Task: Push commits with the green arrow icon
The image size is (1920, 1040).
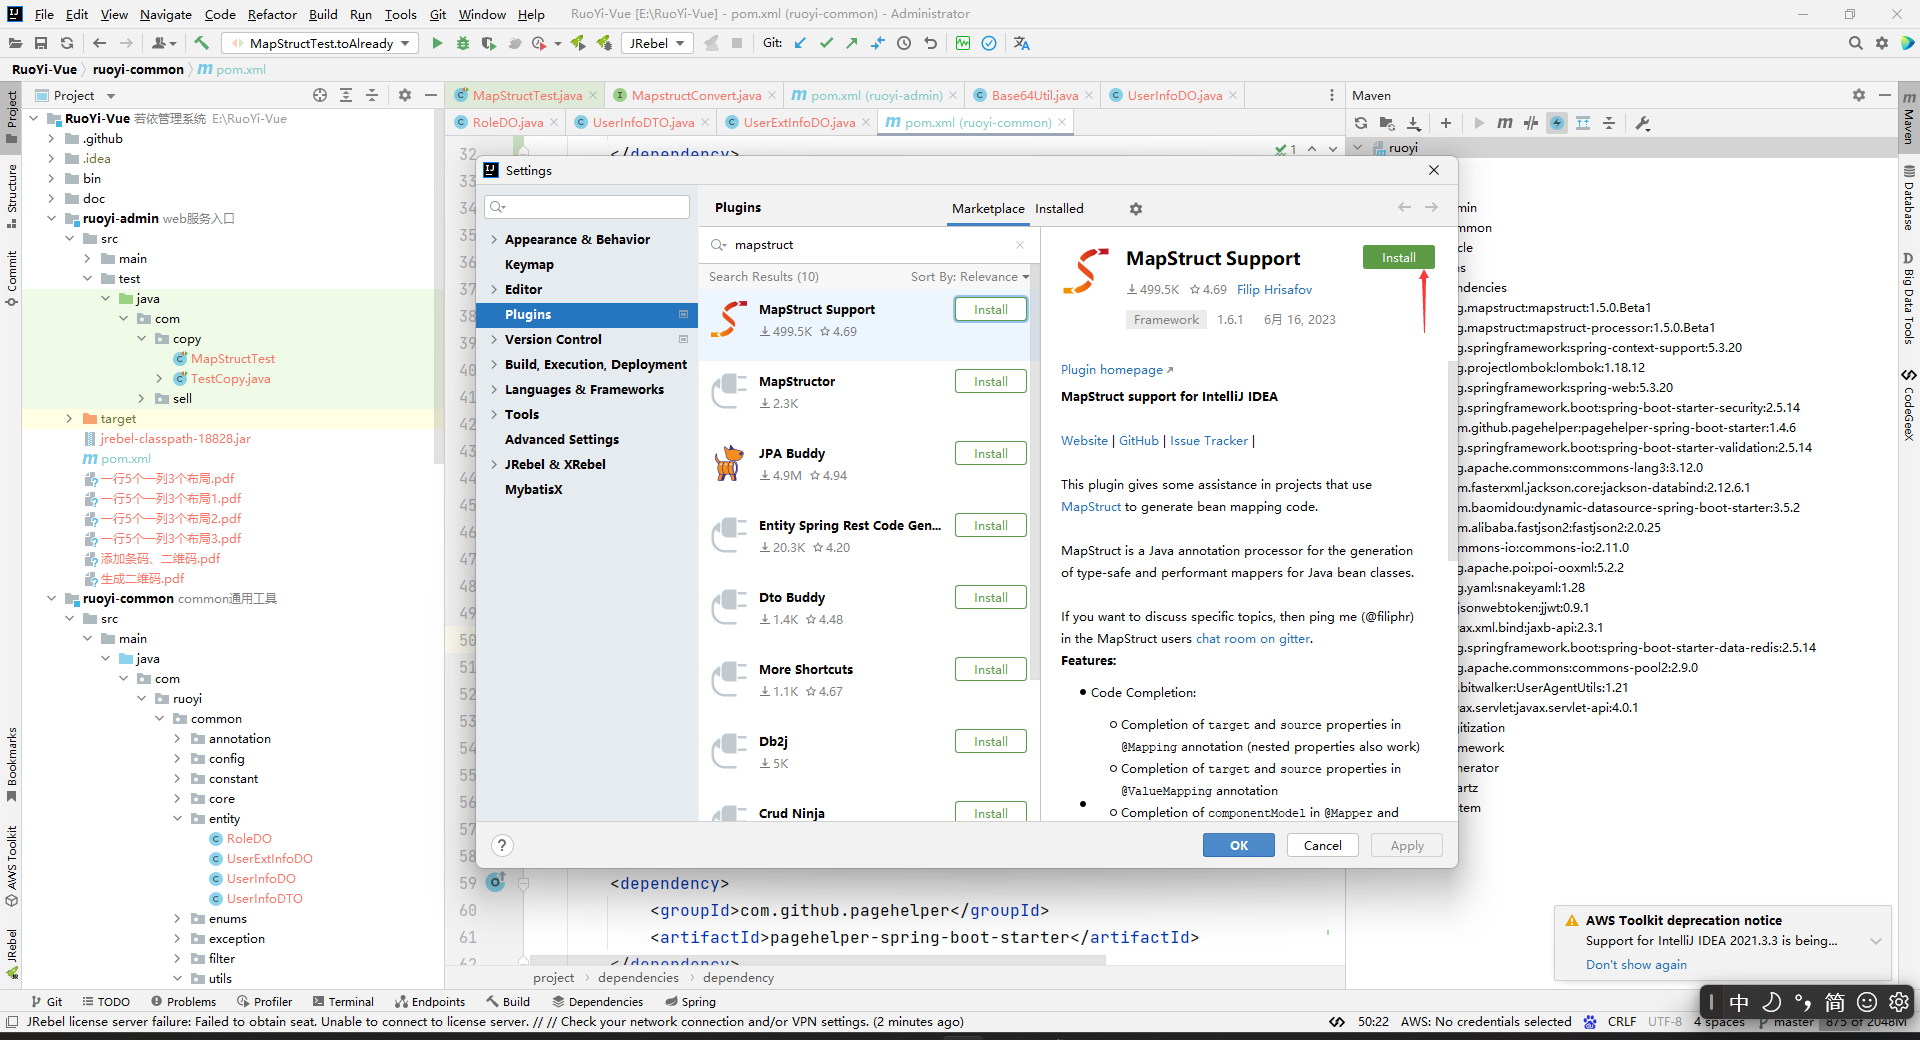Action: 849,43
